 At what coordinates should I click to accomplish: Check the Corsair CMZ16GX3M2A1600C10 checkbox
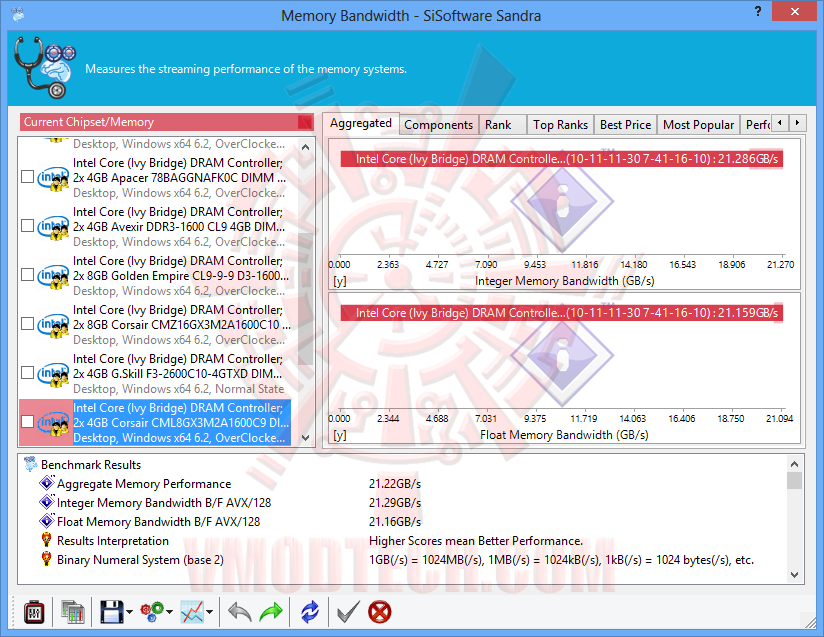(27, 323)
